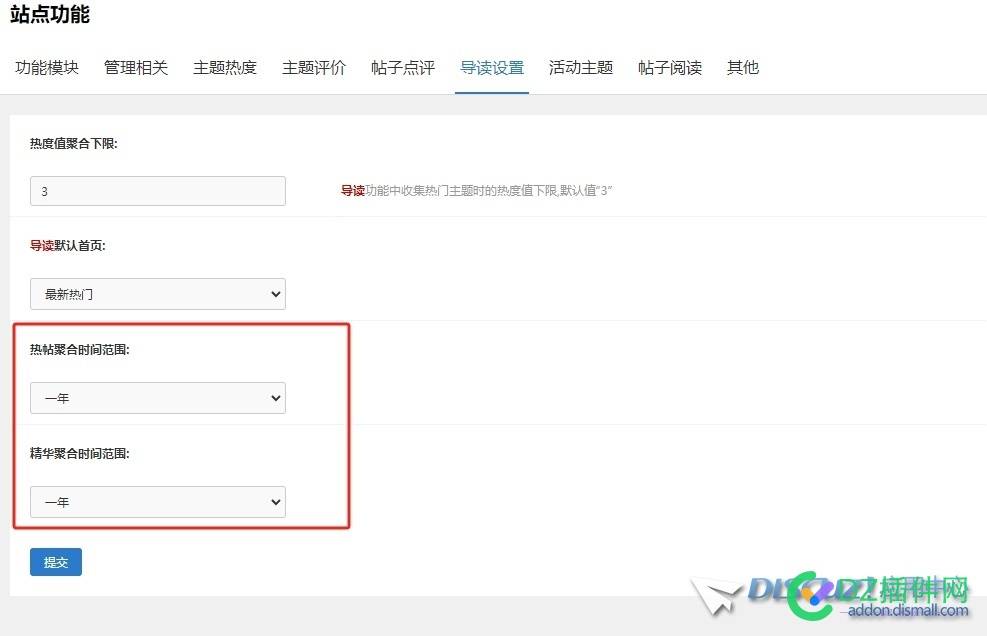
Task: Select the active 导读设置 tab
Action: tap(491, 67)
